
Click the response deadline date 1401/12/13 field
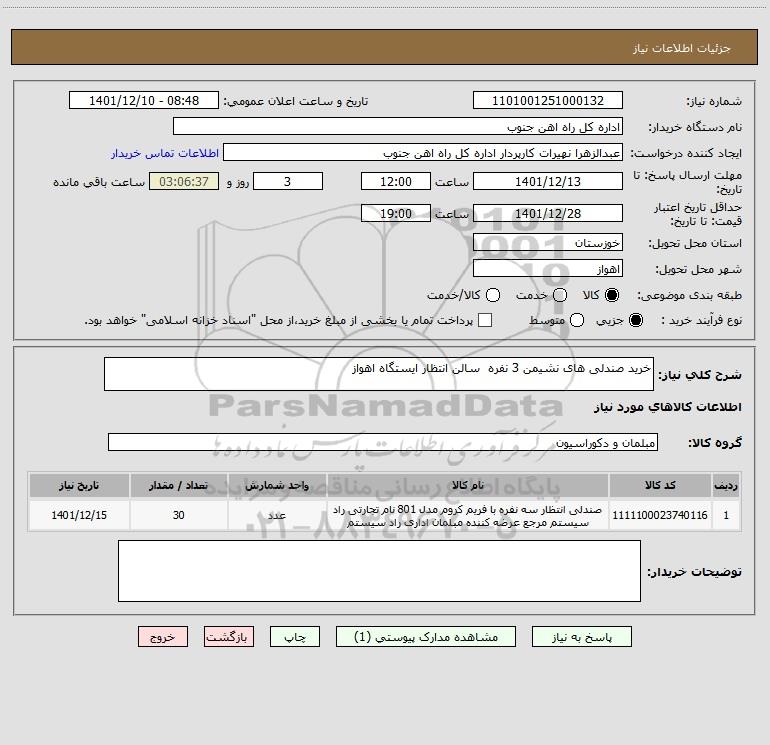click(548, 181)
